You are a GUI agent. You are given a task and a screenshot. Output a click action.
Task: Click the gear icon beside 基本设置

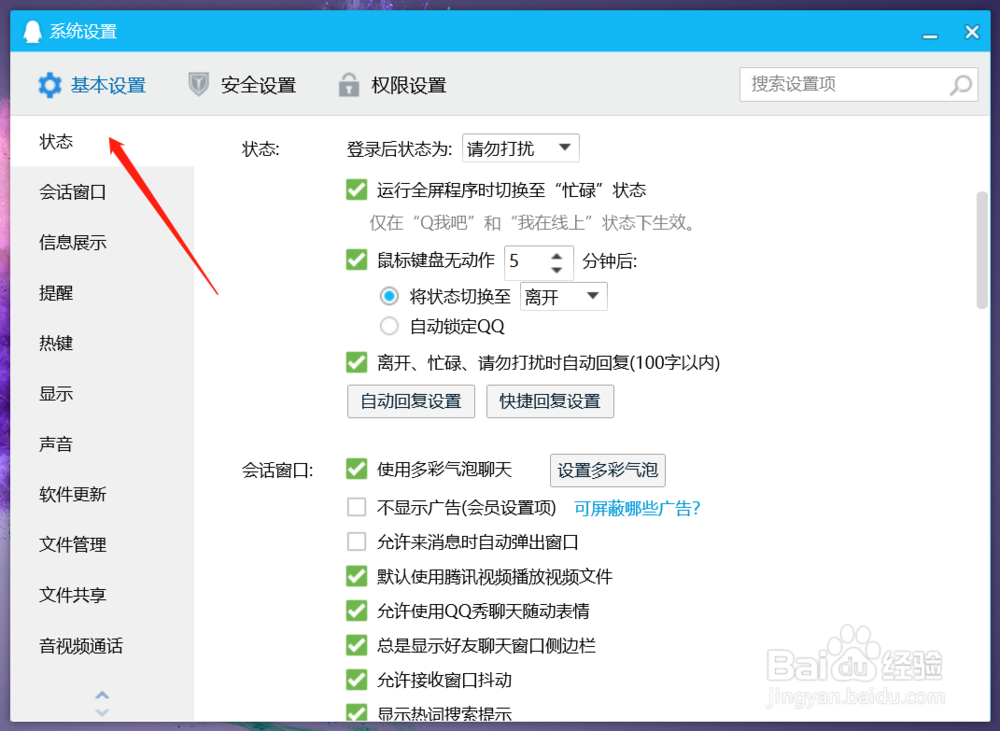[49, 85]
